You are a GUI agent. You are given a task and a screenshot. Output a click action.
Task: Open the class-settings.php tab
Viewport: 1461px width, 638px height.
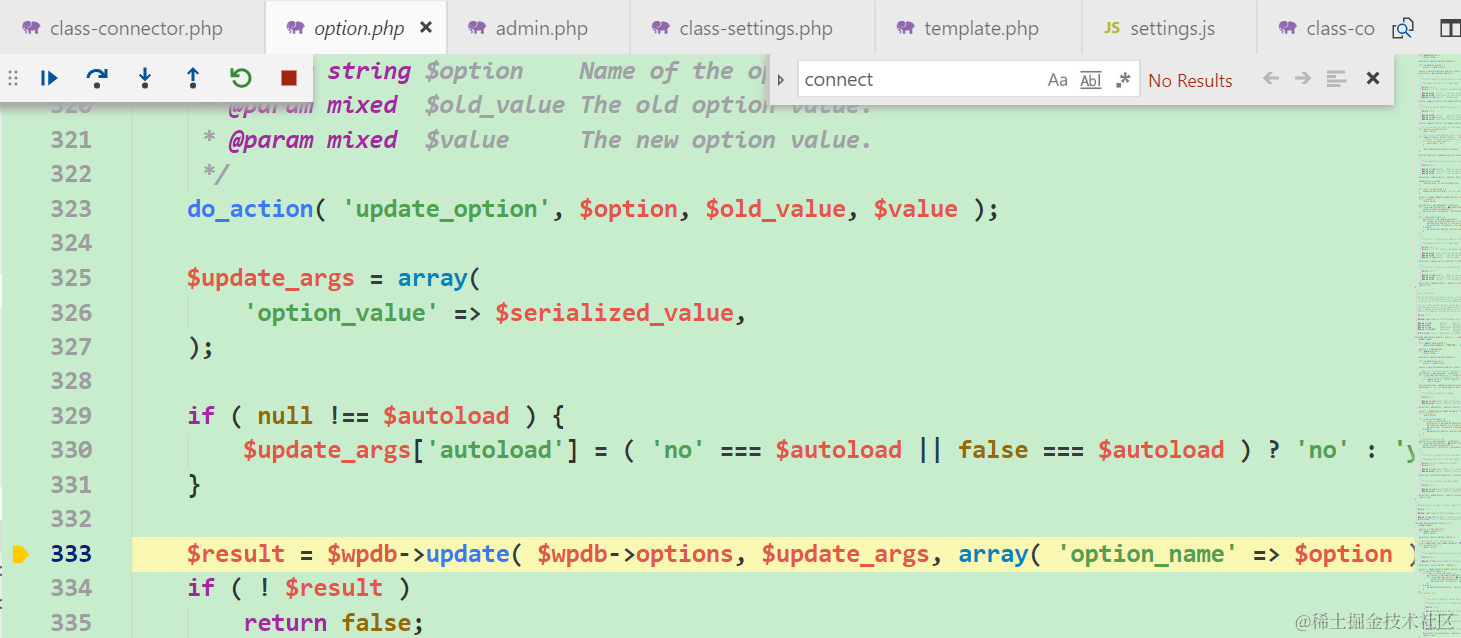752,28
